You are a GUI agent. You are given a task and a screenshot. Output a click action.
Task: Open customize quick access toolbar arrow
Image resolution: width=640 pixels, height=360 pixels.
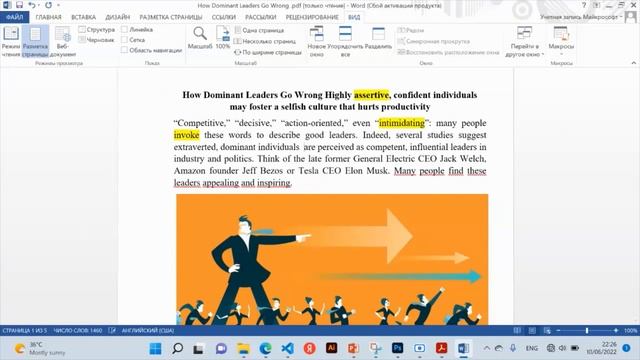coord(59,5)
